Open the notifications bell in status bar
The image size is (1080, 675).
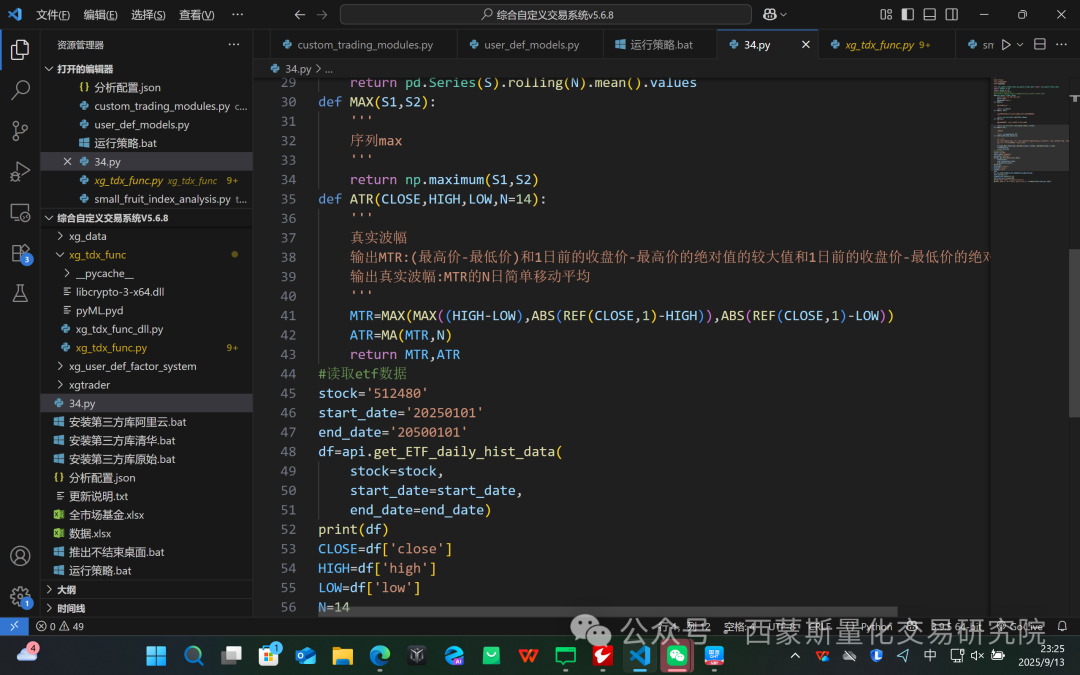point(1062,626)
